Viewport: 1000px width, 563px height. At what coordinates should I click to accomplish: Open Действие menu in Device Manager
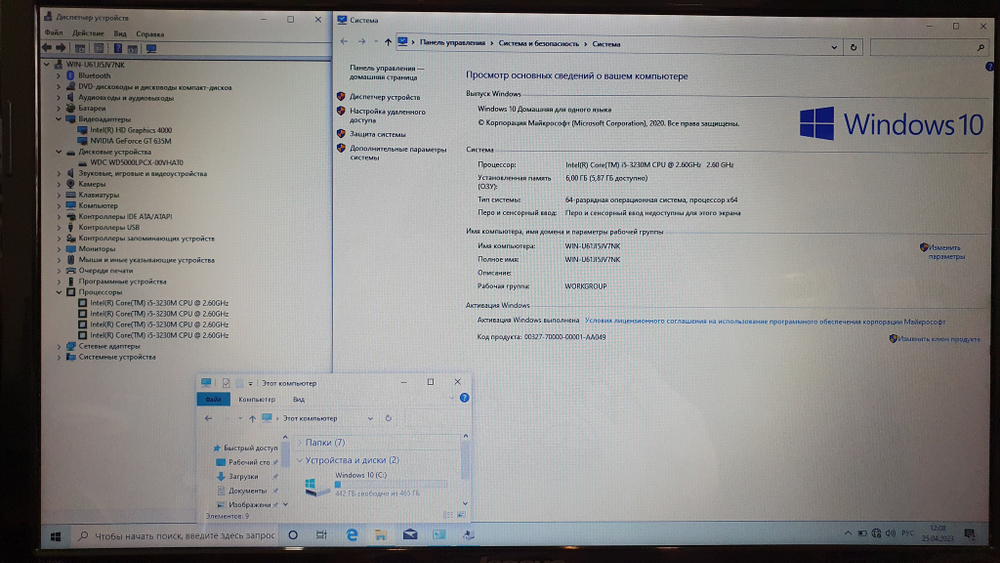pos(88,33)
